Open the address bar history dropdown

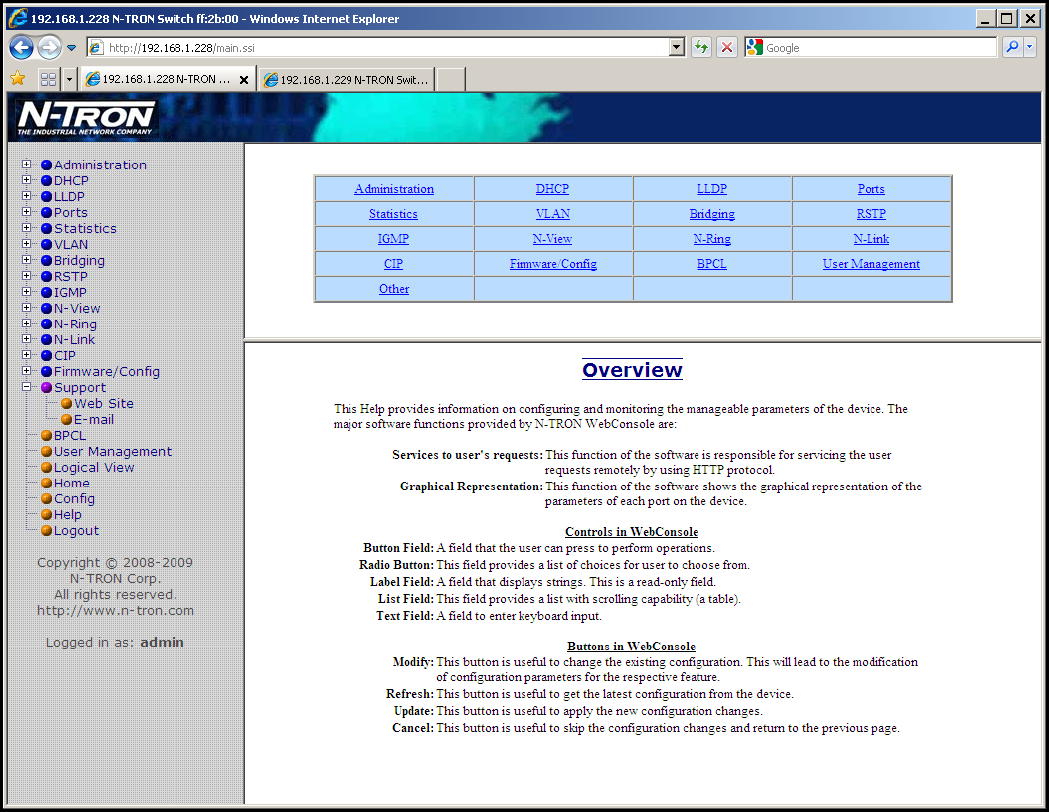[677, 47]
